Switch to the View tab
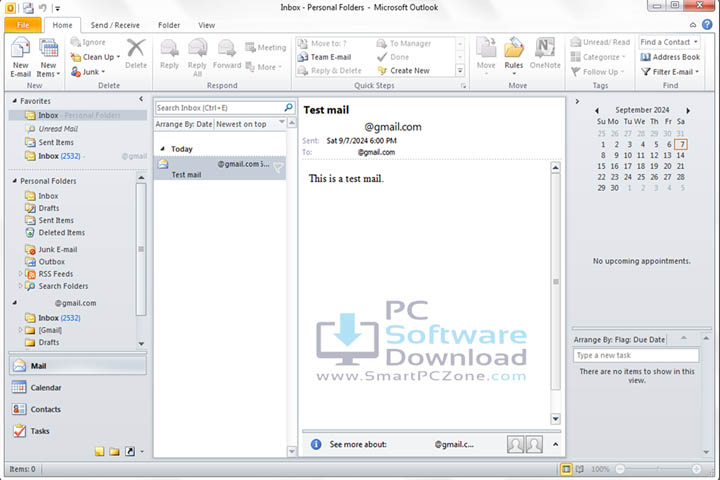Viewport: 720px width, 480px height. point(207,25)
